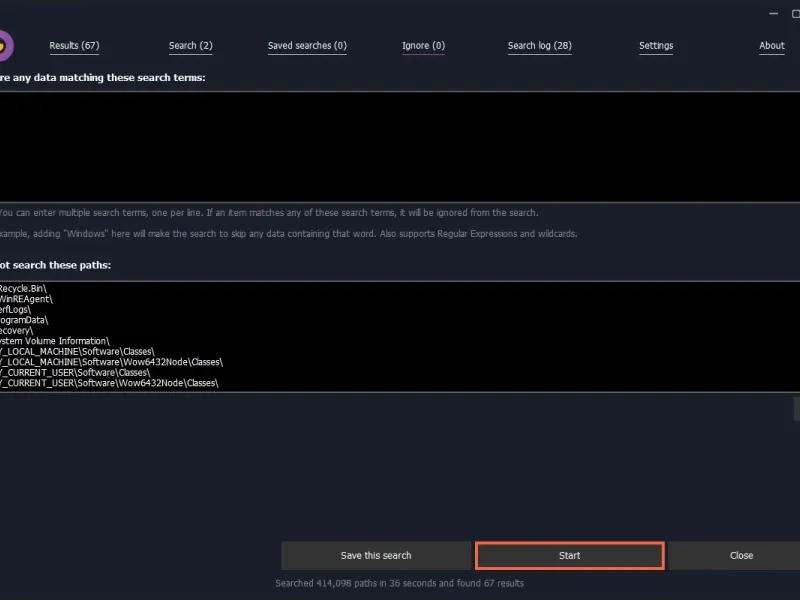Click the Recycle.Bin\ path entry
The image size is (800, 600).
23,288
